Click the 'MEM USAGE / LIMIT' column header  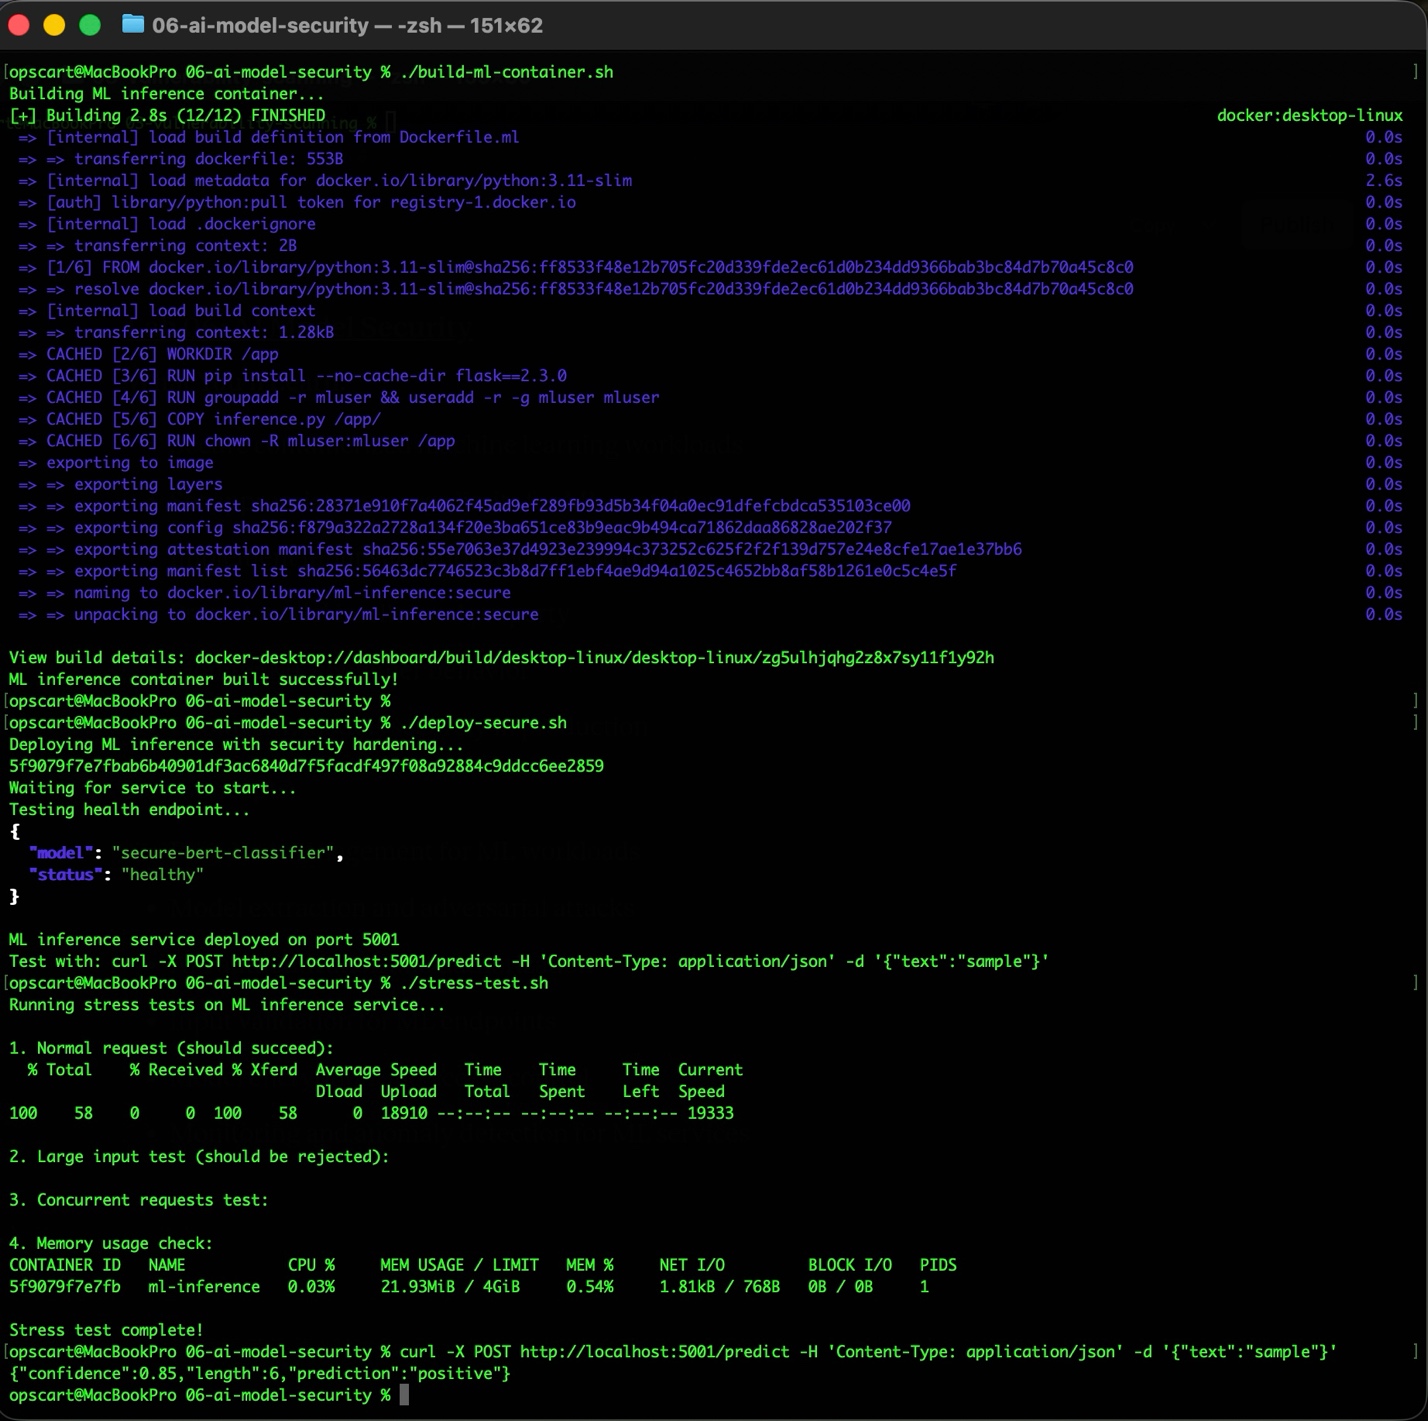(x=460, y=1265)
